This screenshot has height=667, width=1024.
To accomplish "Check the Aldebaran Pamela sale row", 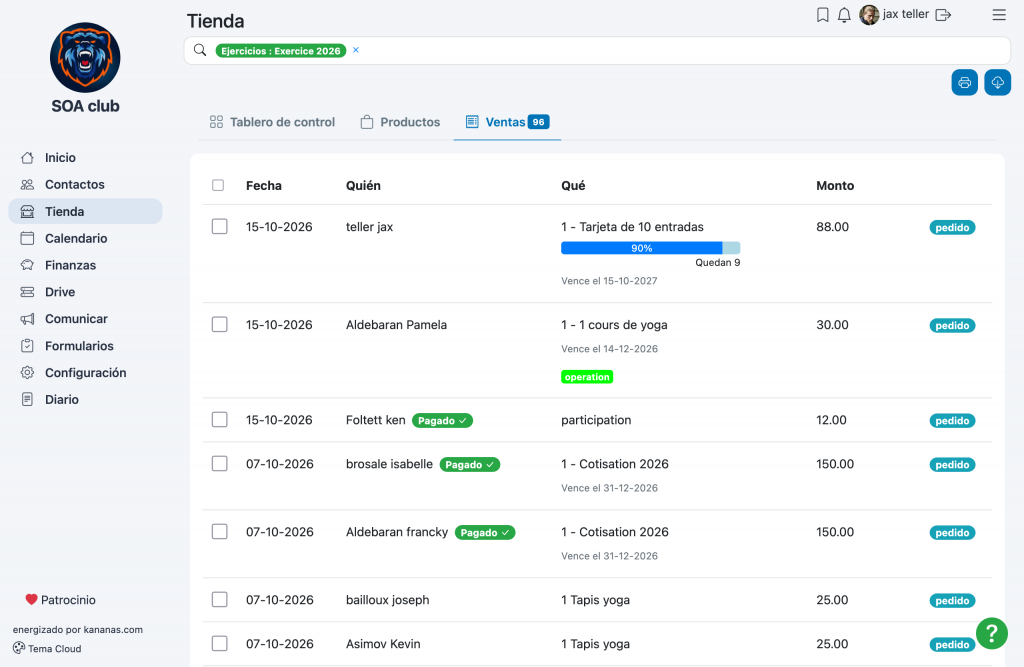I will coord(219,325).
